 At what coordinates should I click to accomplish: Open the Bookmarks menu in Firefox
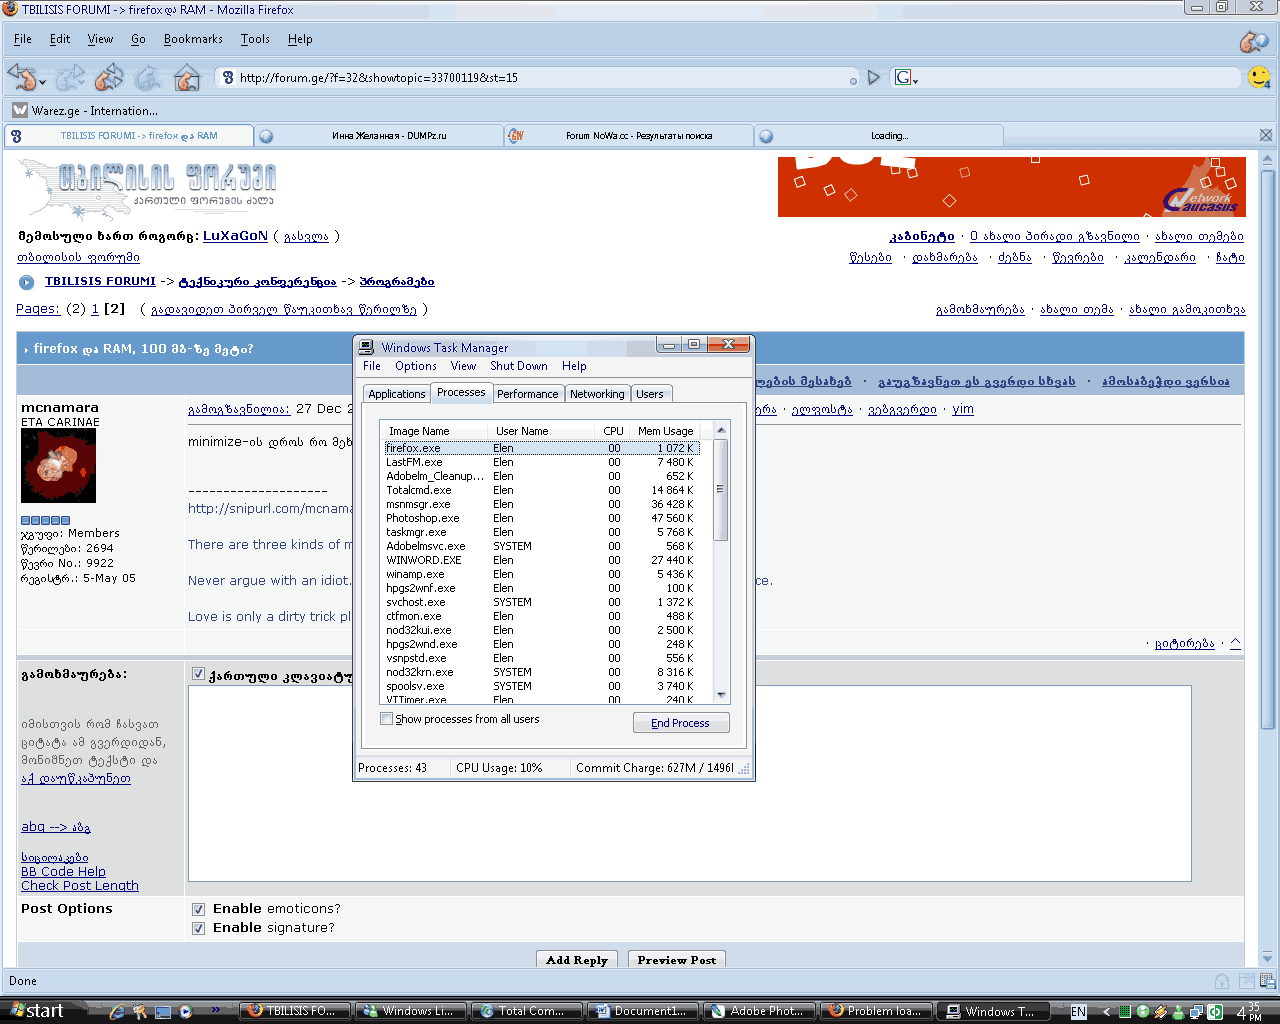point(193,39)
